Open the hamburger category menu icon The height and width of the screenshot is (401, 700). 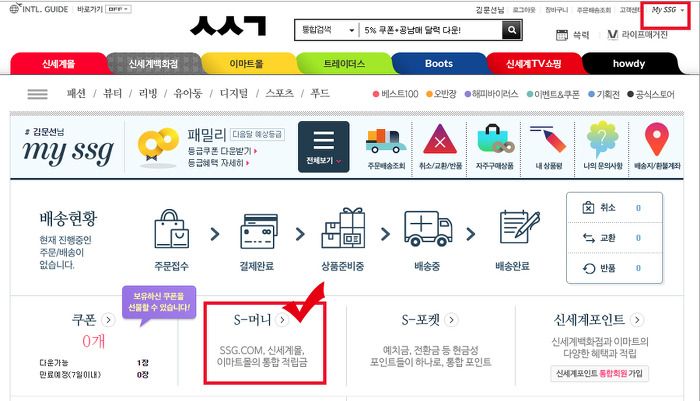click(38, 94)
